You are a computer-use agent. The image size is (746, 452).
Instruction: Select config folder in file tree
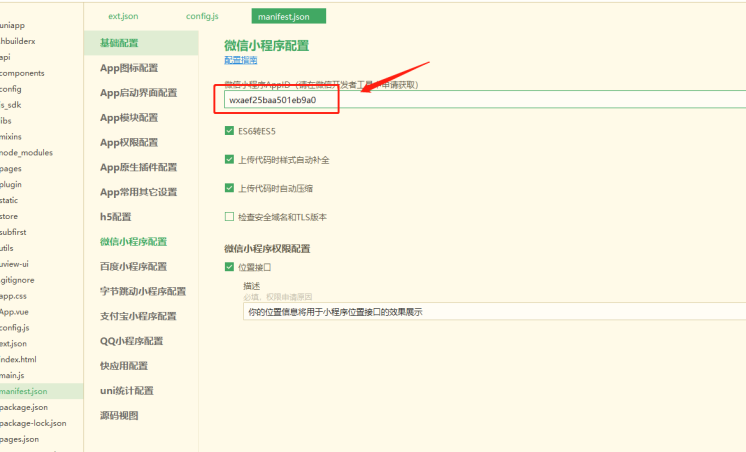click(x=10, y=89)
